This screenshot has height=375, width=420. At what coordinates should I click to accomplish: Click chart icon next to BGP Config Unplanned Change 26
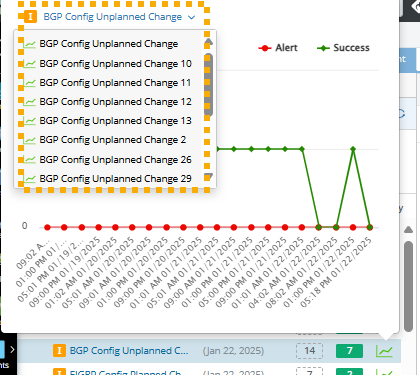30,160
